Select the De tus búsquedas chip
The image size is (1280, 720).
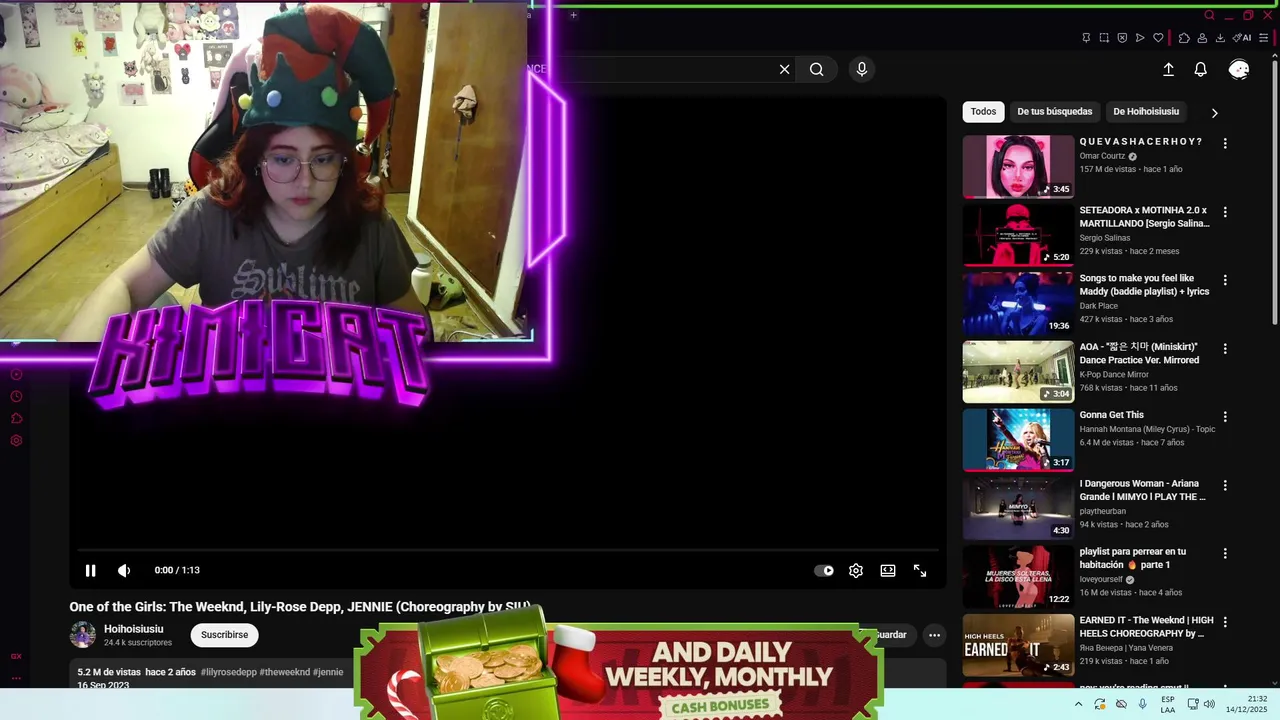[x=1055, y=111]
